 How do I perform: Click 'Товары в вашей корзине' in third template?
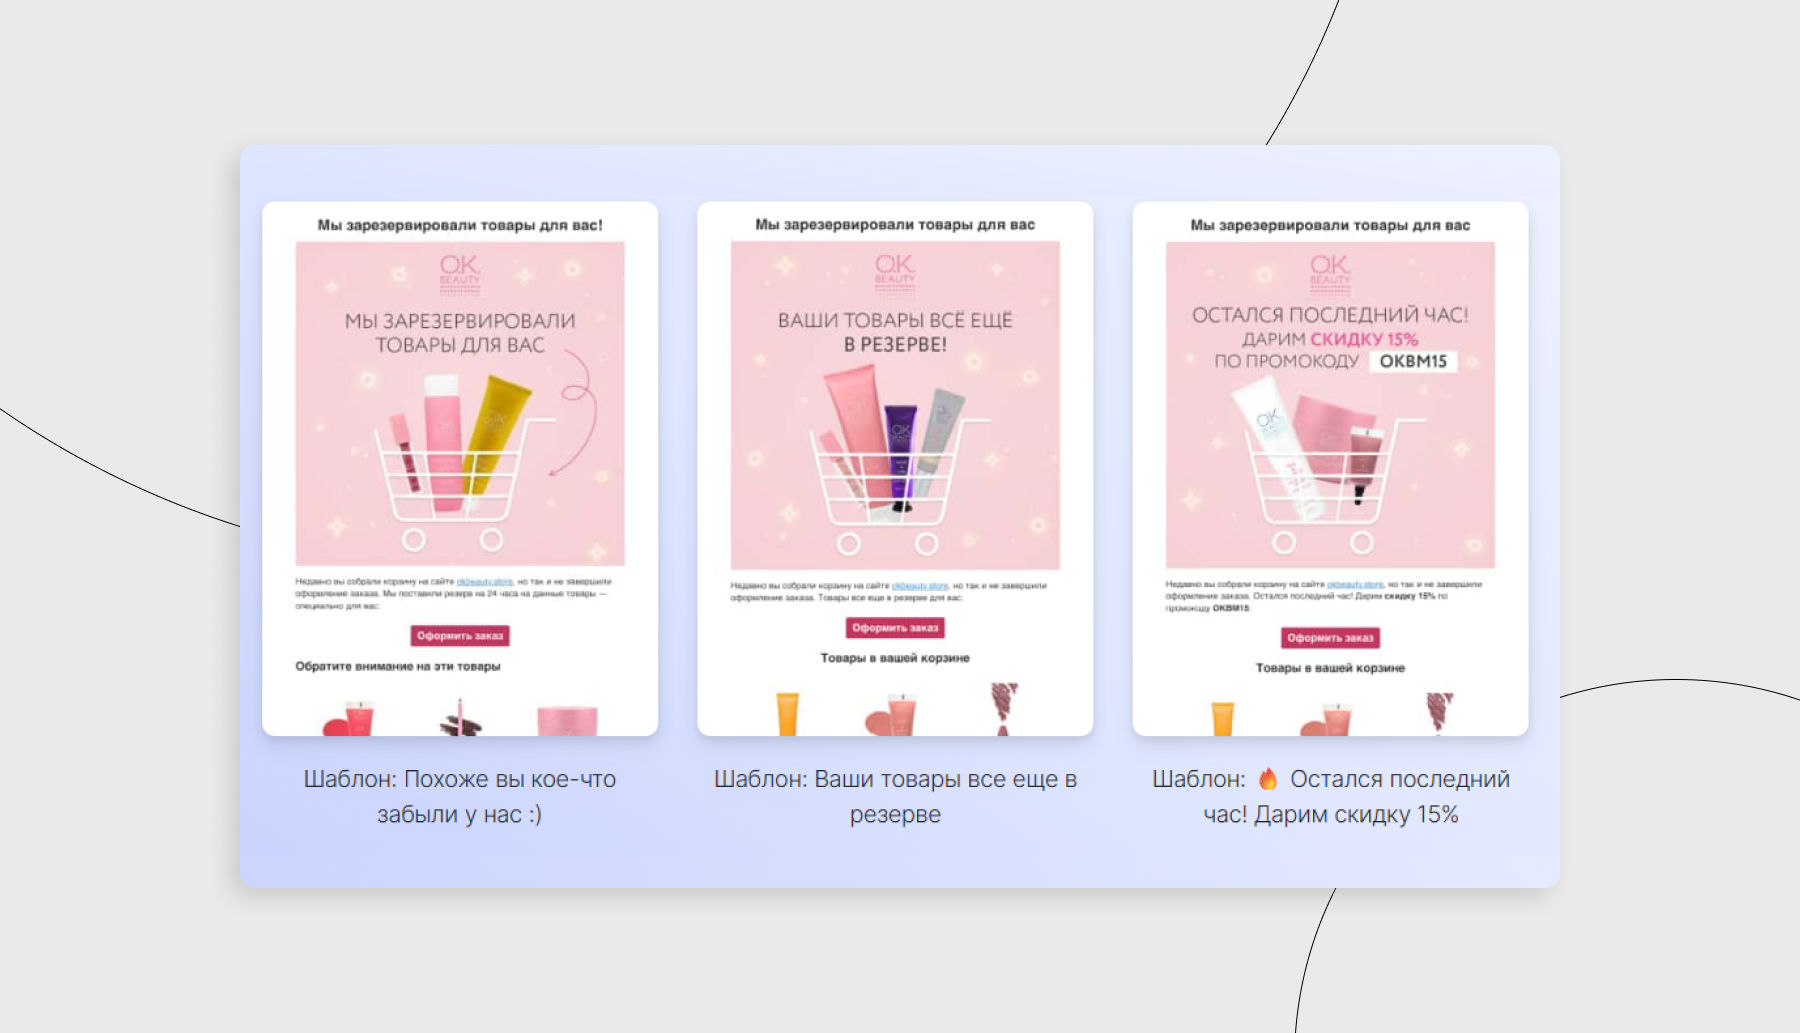(1330, 668)
